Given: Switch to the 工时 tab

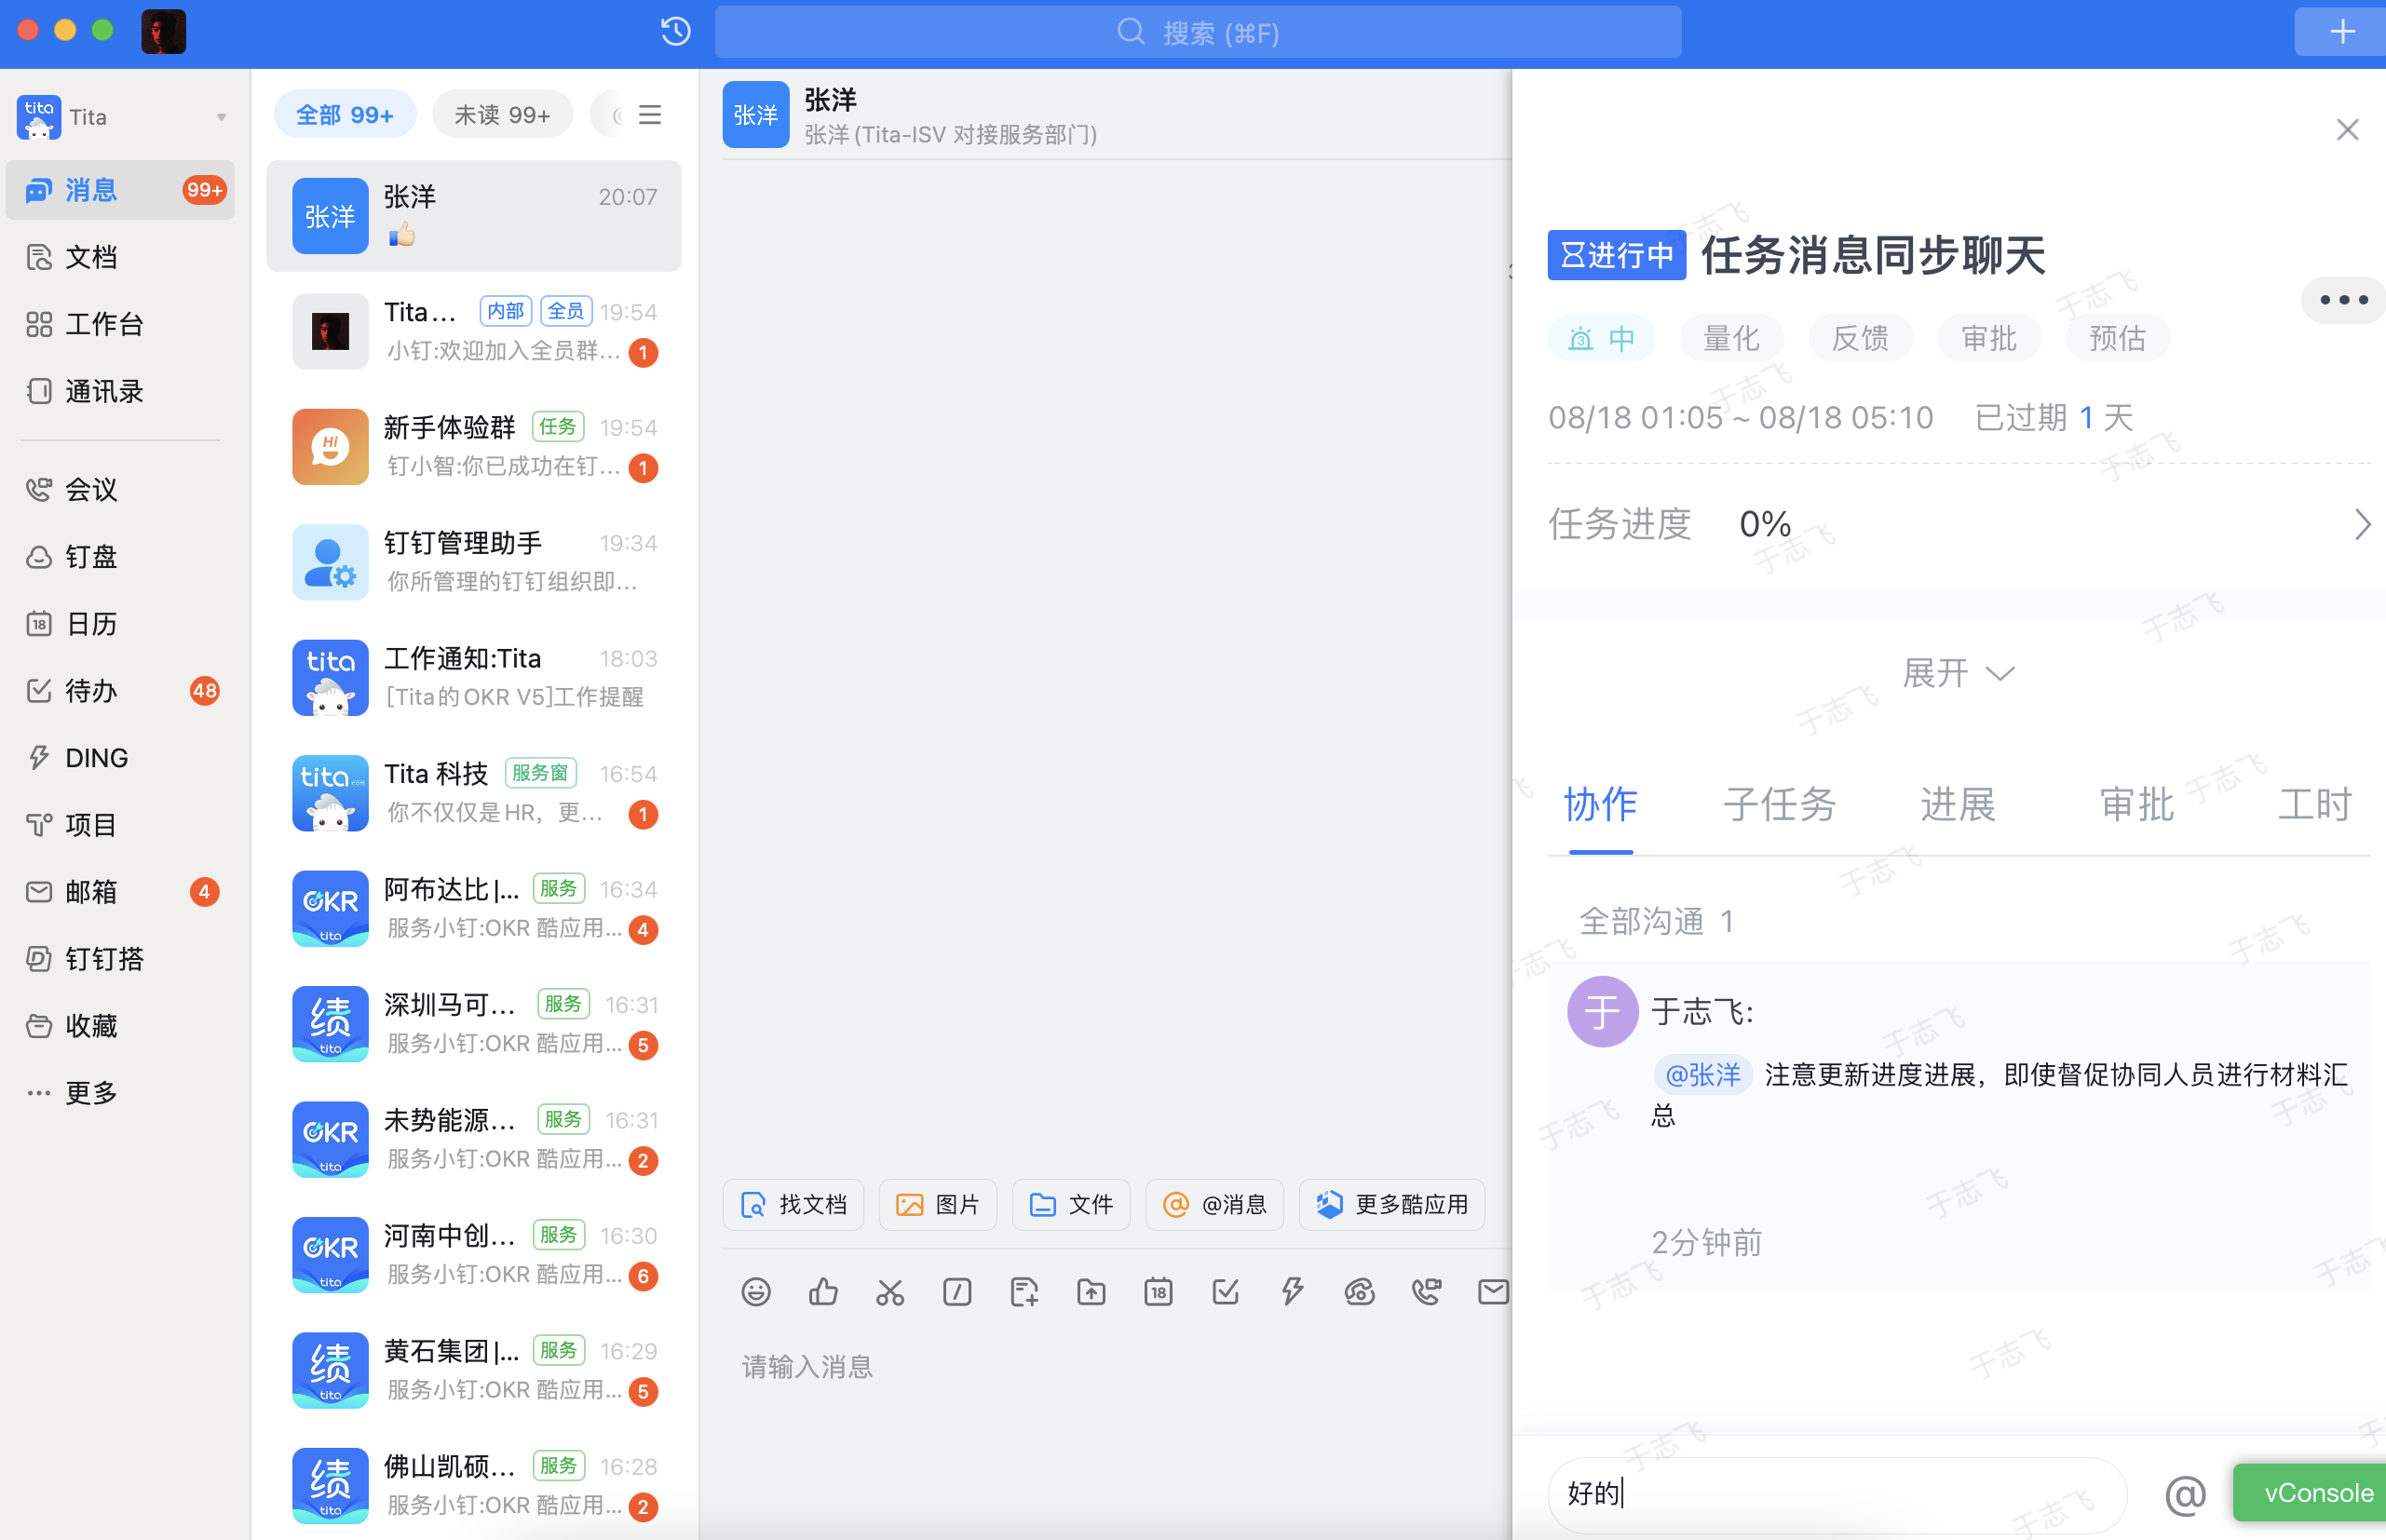Looking at the screenshot, I should (2314, 804).
